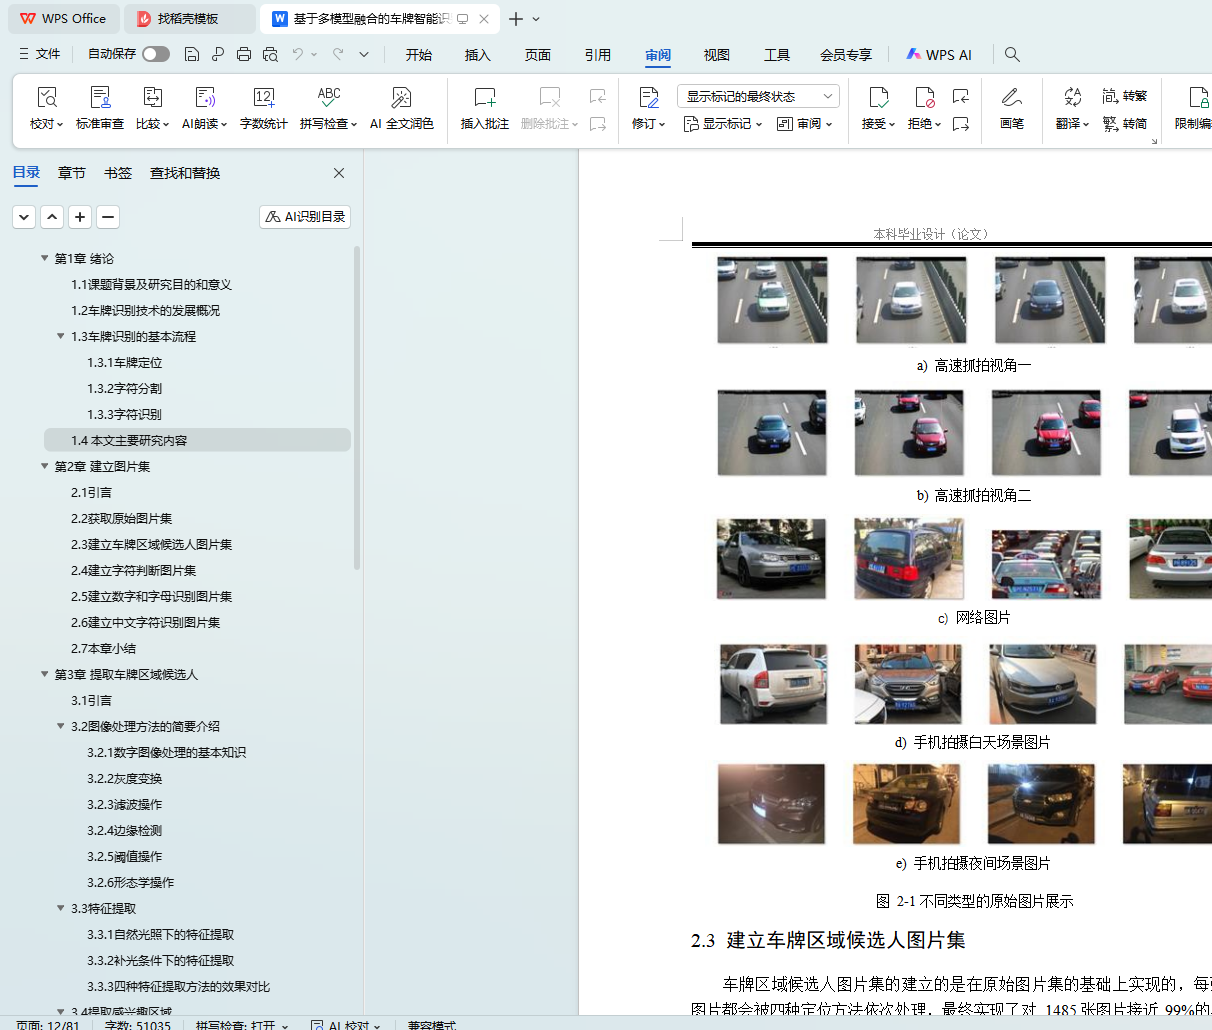Image resolution: width=1212 pixels, height=1030 pixels.
Task: Jump to 2.3 建立车牌区域候选人图片集 in the outline
Action: click(x=151, y=544)
